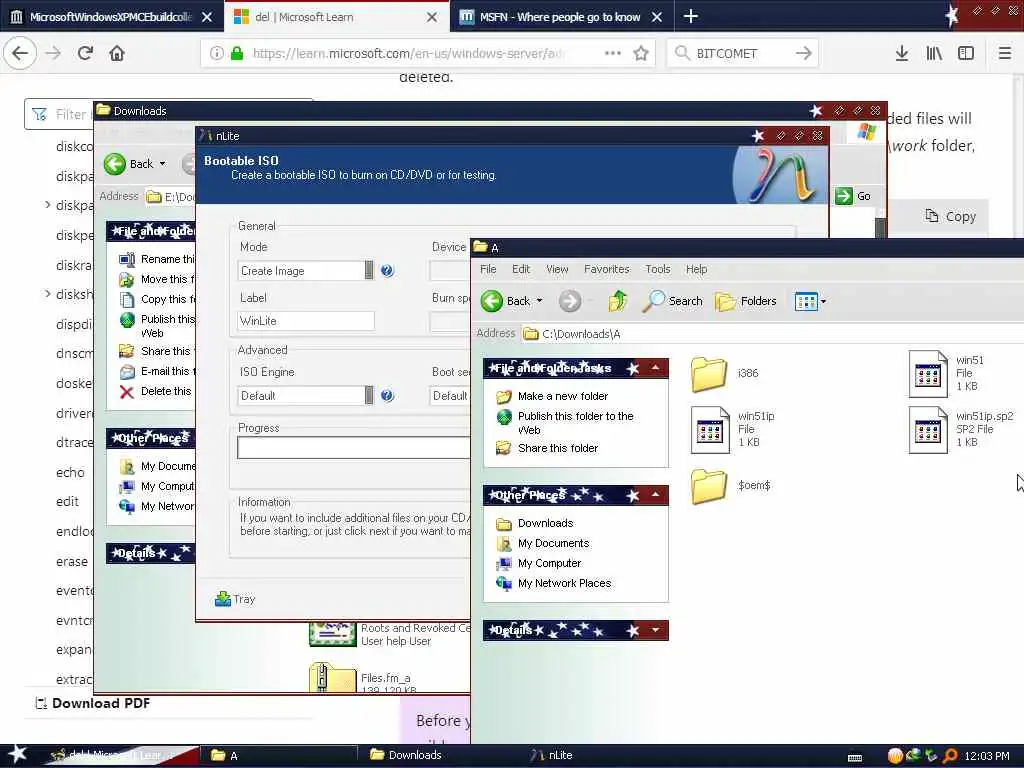Open Mode dropdown showing Create Image

click(369, 270)
